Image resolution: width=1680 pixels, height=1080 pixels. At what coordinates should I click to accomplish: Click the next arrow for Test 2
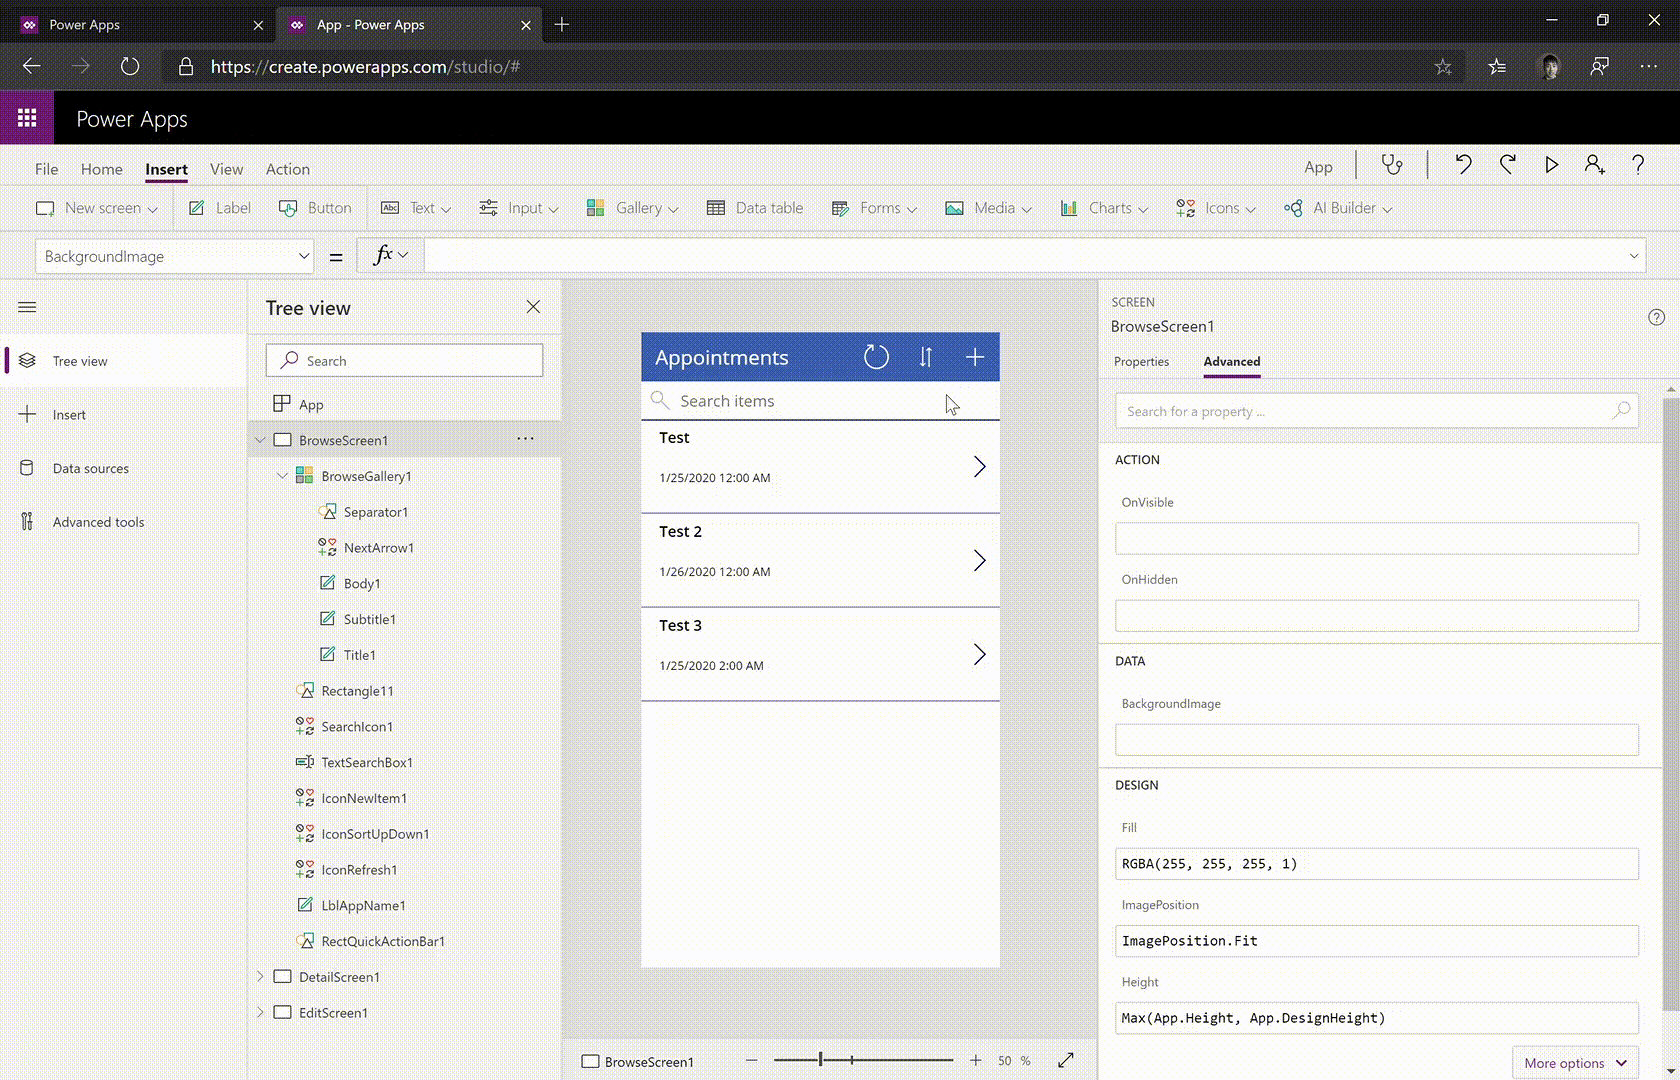coord(980,561)
